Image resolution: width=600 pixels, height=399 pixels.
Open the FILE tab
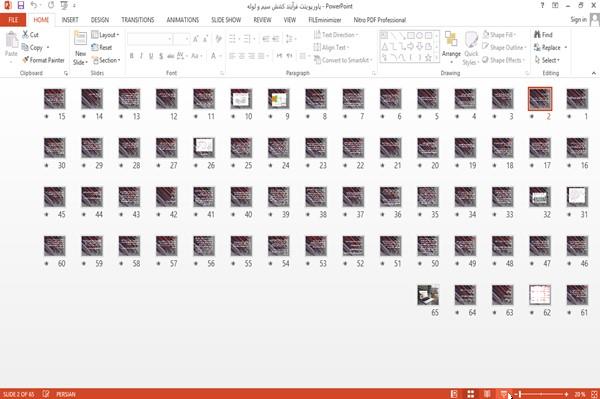coord(13,20)
